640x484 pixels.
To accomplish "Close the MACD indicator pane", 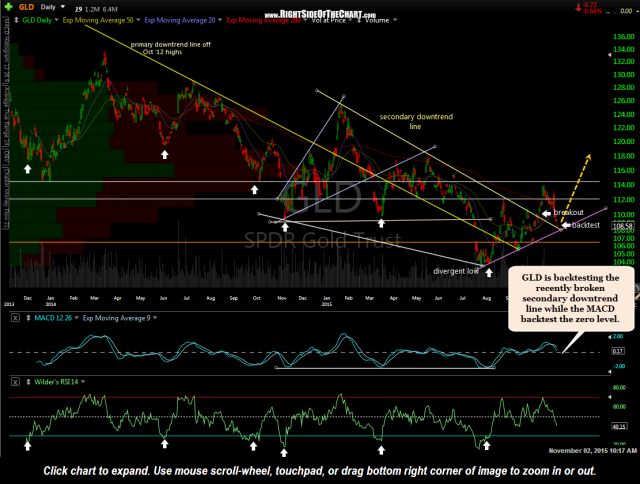I will [15, 318].
